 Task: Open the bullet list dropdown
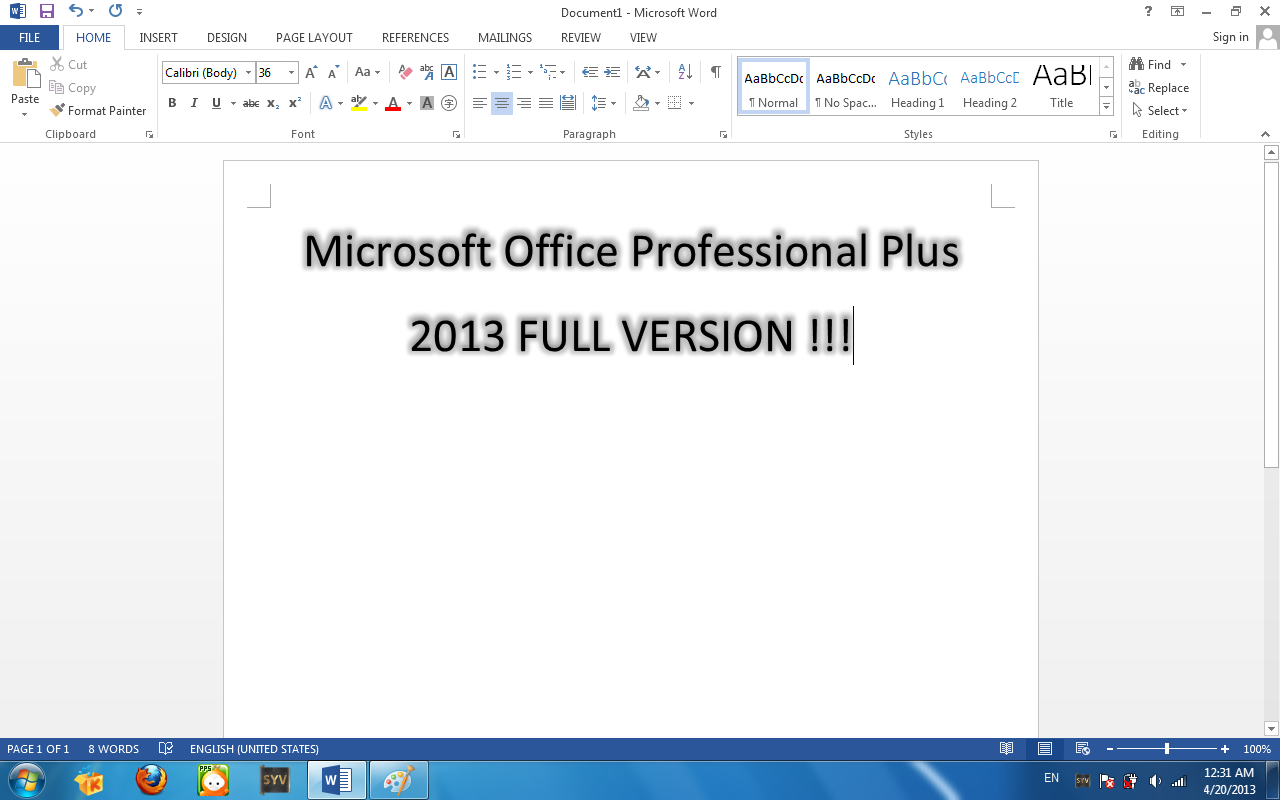tap(496, 73)
